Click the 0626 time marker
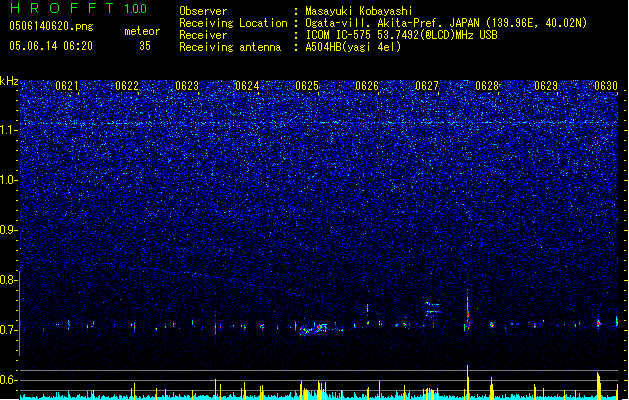The image size is (629, 400). pos(367,86)
